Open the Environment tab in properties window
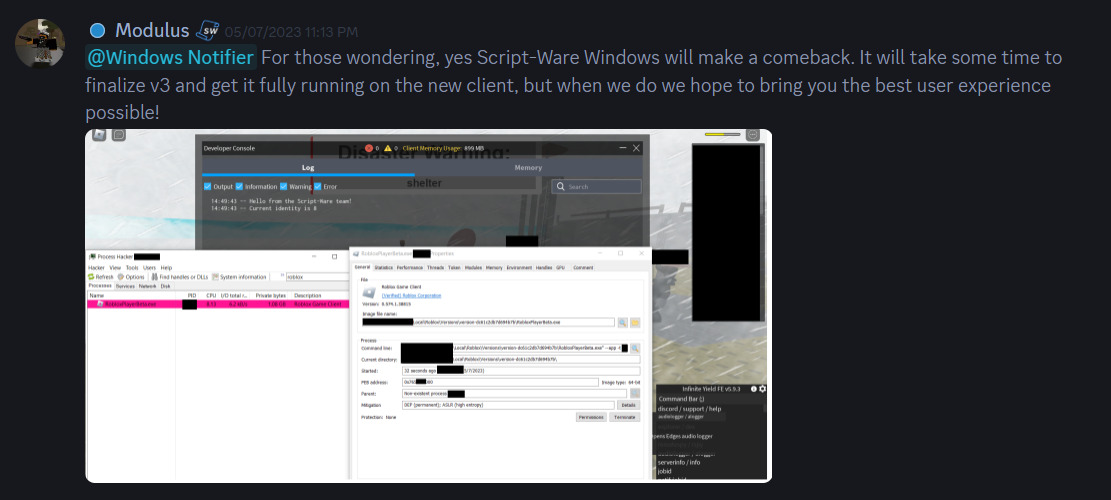 pos(519,268)
